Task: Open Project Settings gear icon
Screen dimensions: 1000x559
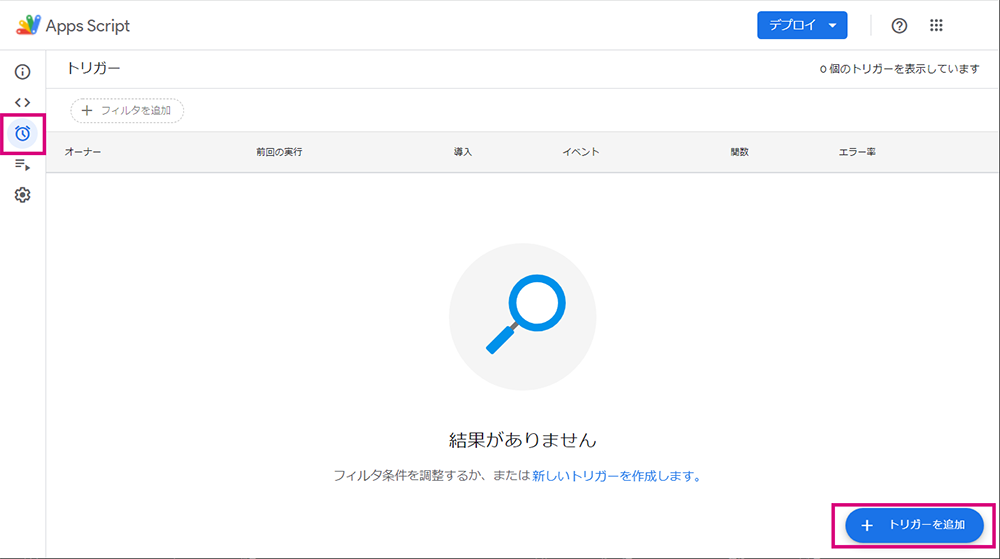Action: [x=22, y=195]
